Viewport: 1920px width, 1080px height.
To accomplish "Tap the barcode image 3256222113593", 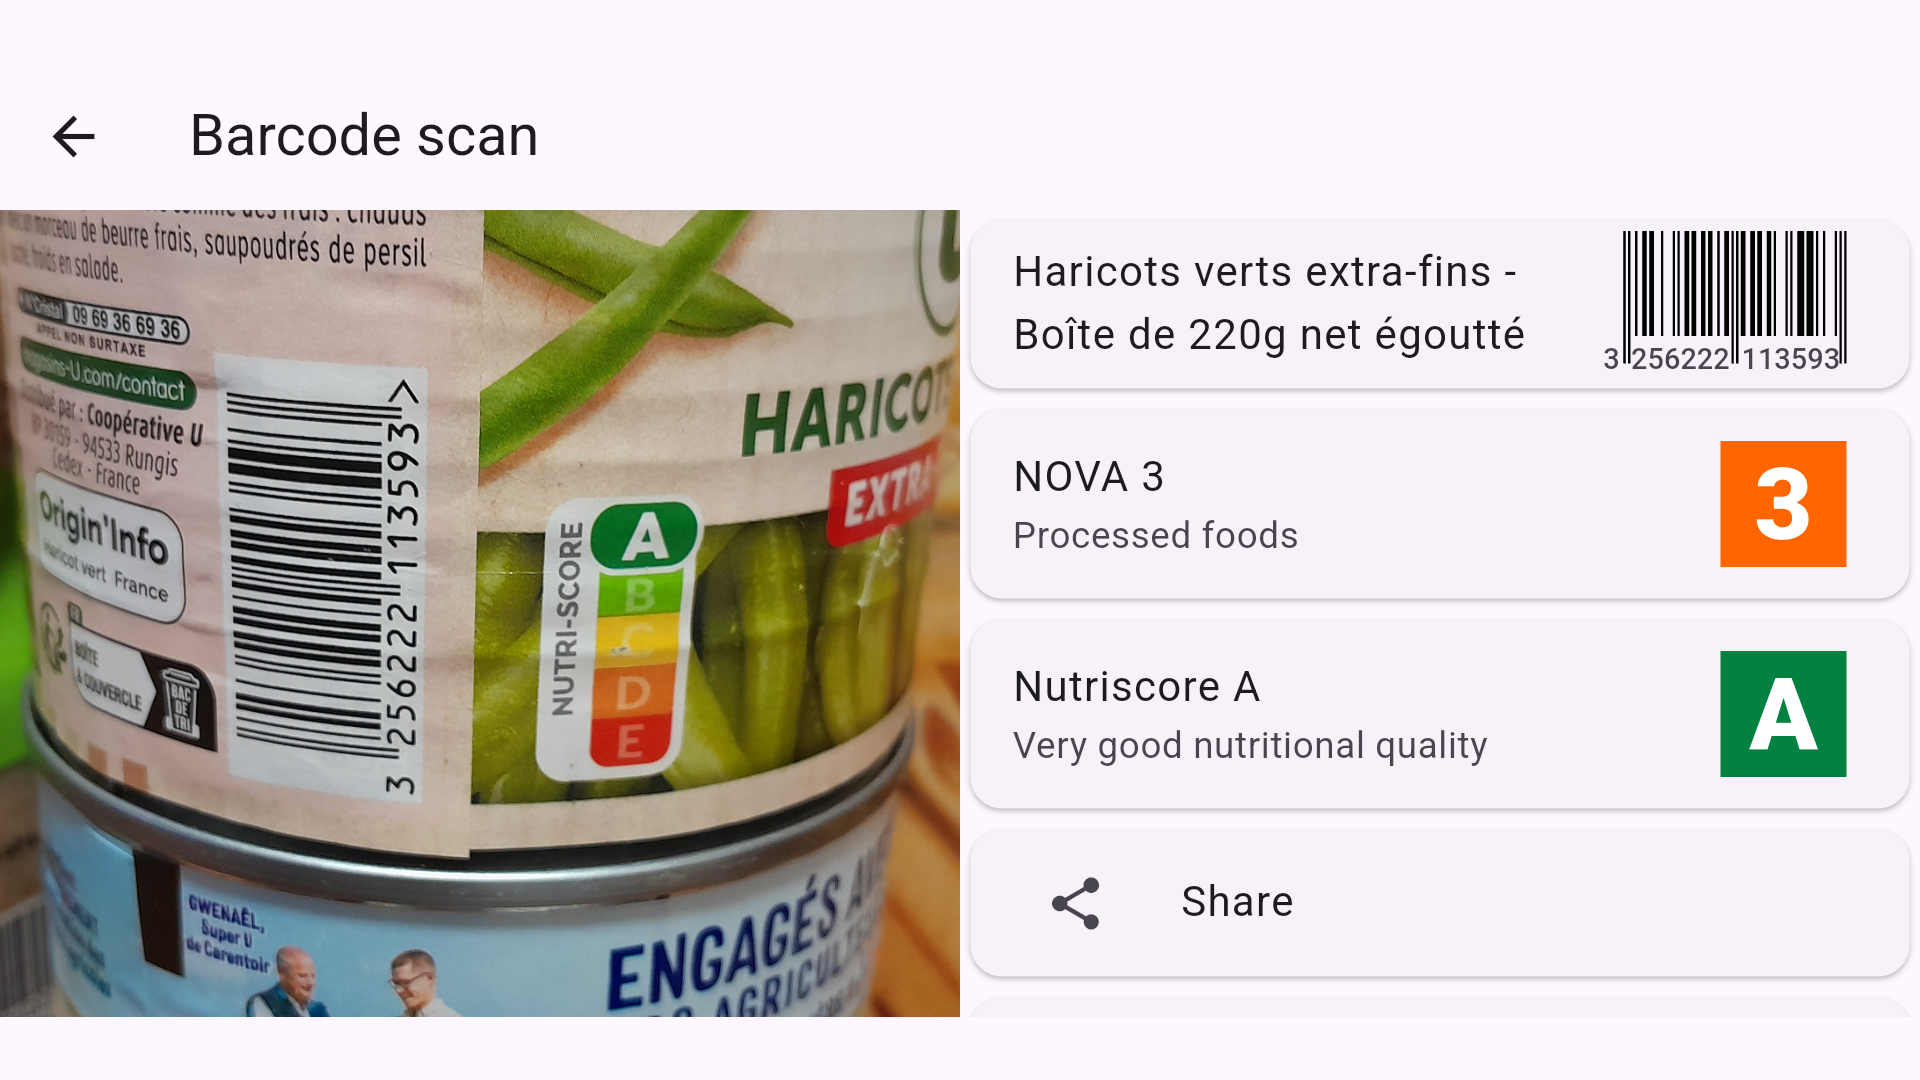I will 1725,302.
